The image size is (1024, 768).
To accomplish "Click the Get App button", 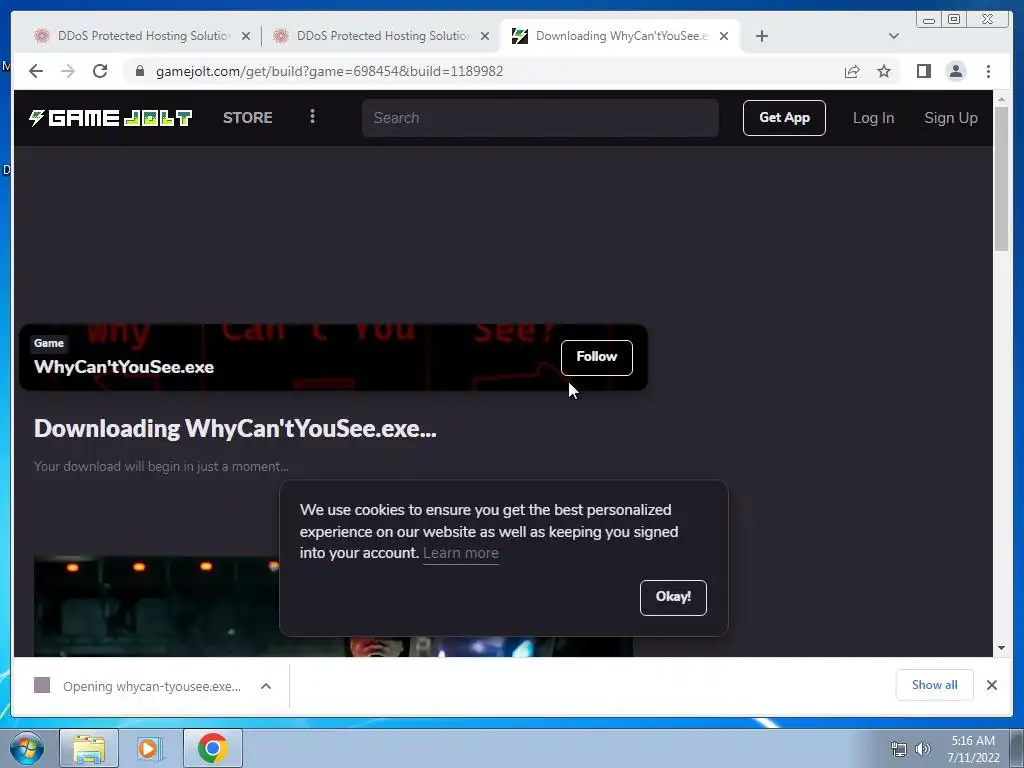I will [784, 118].
